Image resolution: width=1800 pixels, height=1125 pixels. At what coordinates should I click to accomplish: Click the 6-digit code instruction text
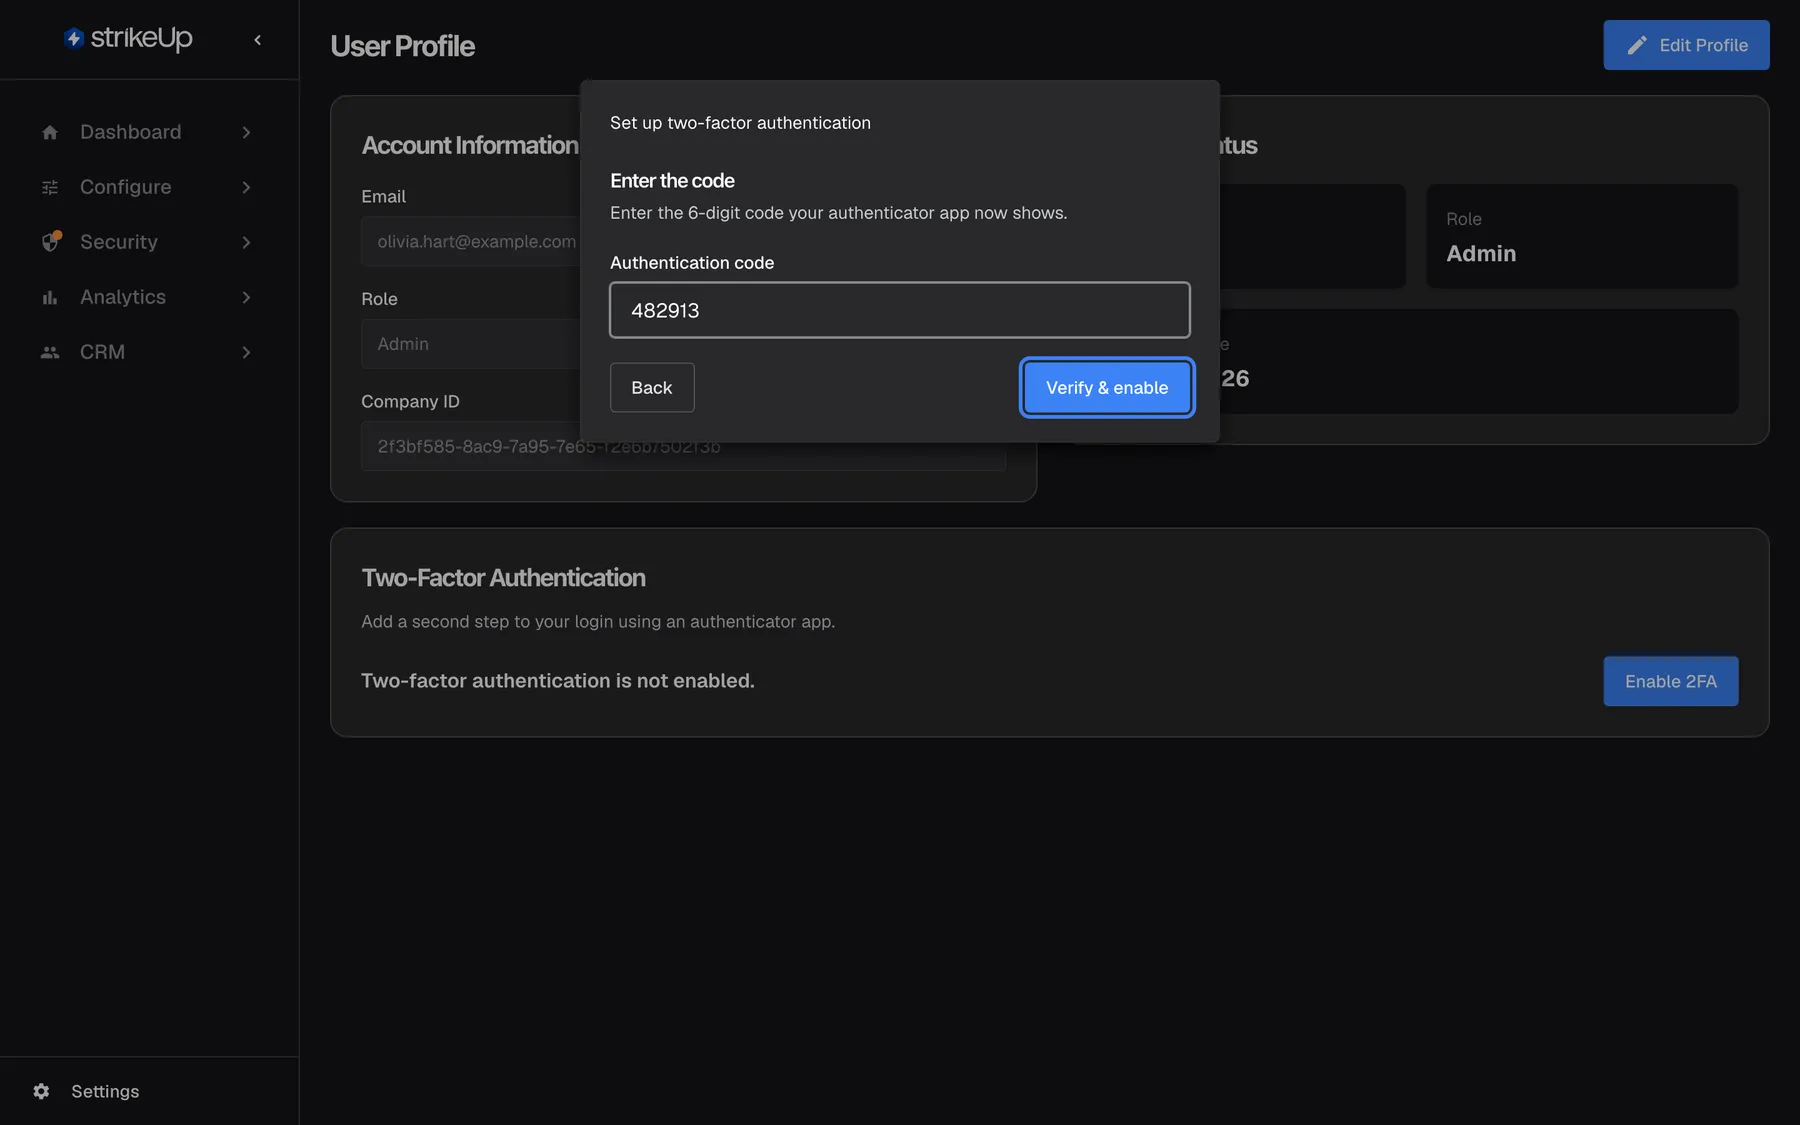point(838,213)
